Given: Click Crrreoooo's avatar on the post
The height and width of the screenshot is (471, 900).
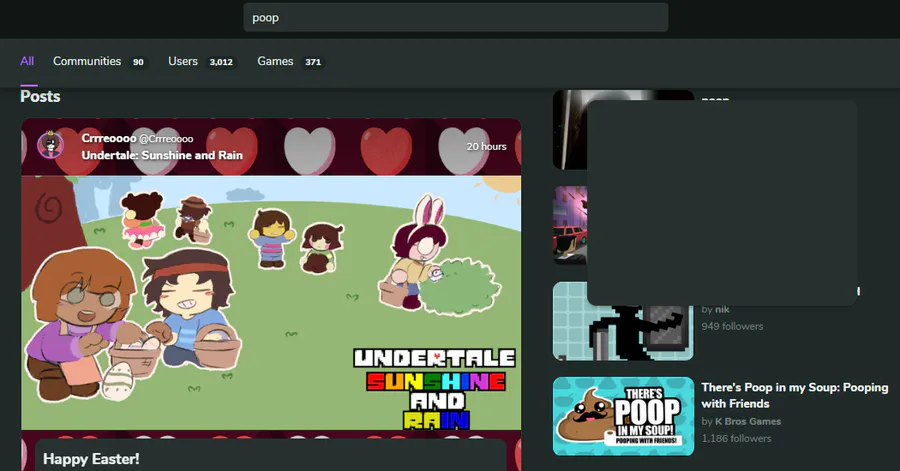Looking at the screenshot, I should (x=51, y=145).
